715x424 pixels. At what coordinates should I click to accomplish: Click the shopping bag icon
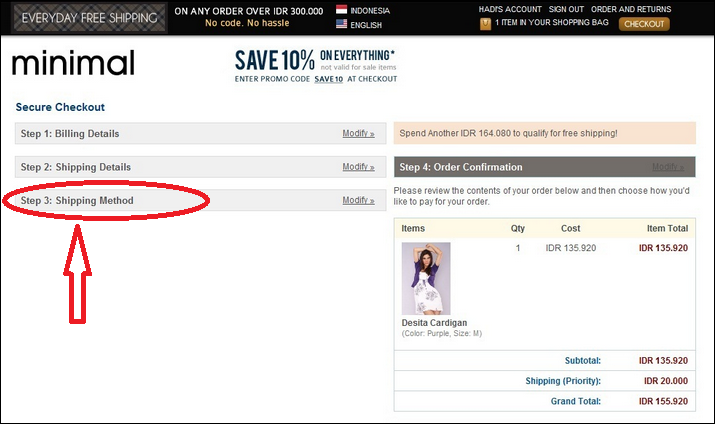coord(485,24)
